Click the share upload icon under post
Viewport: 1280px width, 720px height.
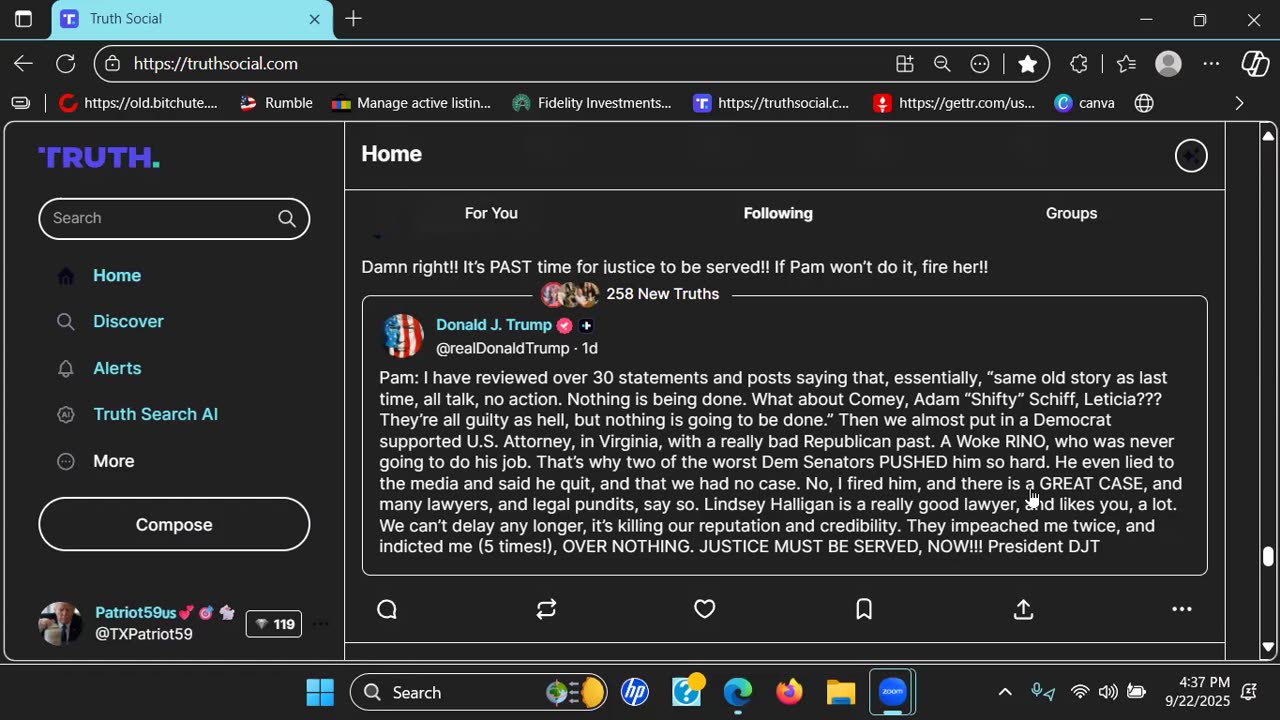(x=1023, y=609)
